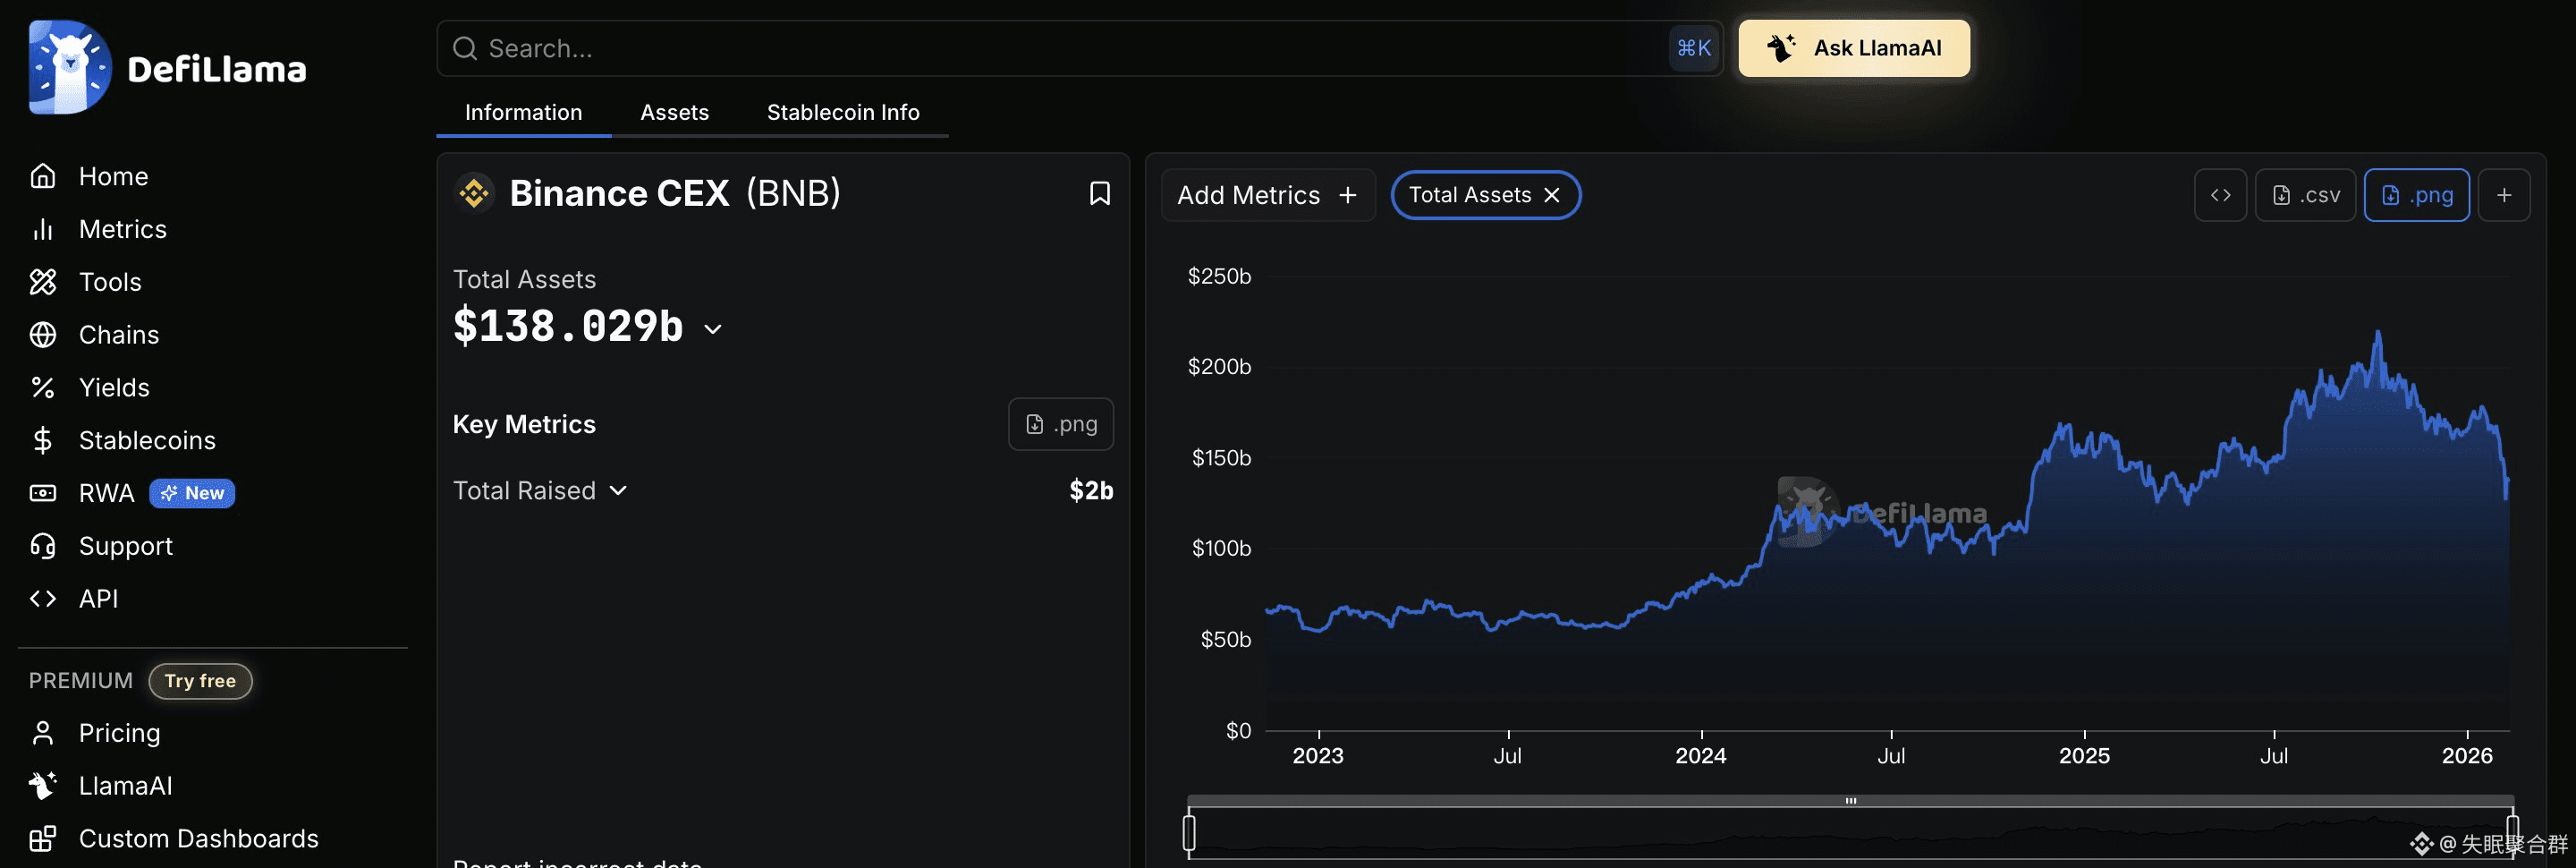This screenshot has width=2576, height=868.
Task: Click the 2026 x-axis label
Action: (x=2467, y=756)
